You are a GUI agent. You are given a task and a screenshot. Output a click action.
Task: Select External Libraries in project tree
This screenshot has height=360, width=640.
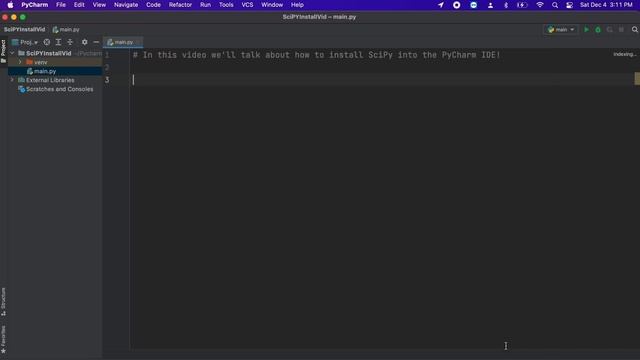tap(50, 80)
